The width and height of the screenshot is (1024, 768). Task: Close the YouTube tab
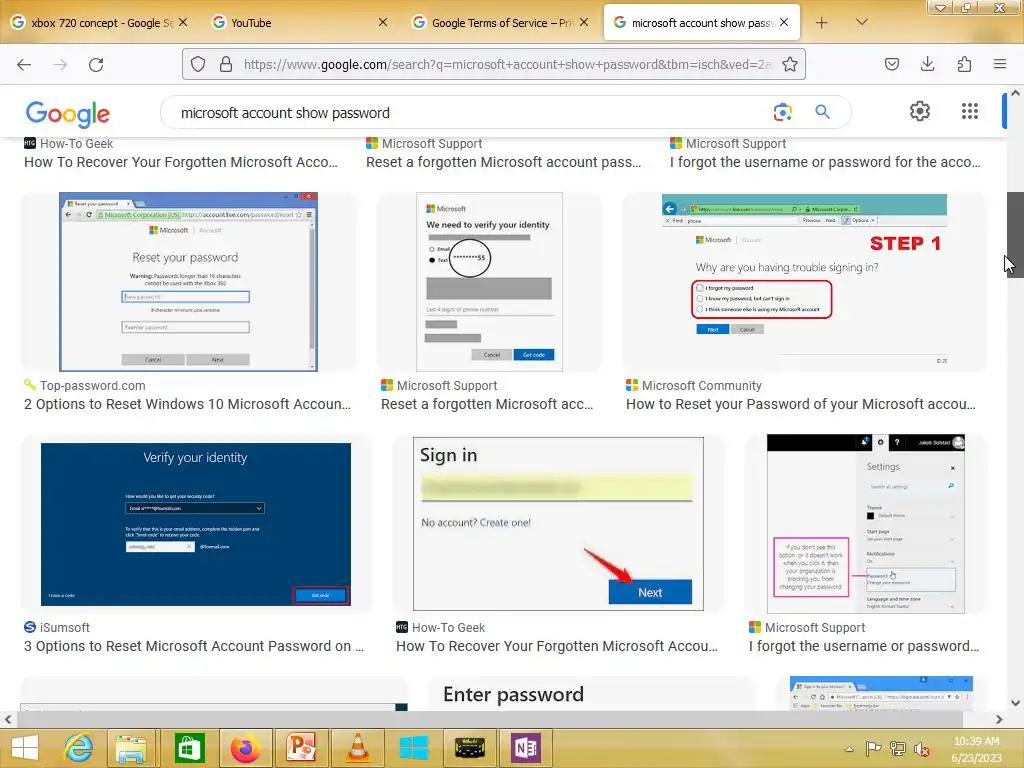coord(383,22)
